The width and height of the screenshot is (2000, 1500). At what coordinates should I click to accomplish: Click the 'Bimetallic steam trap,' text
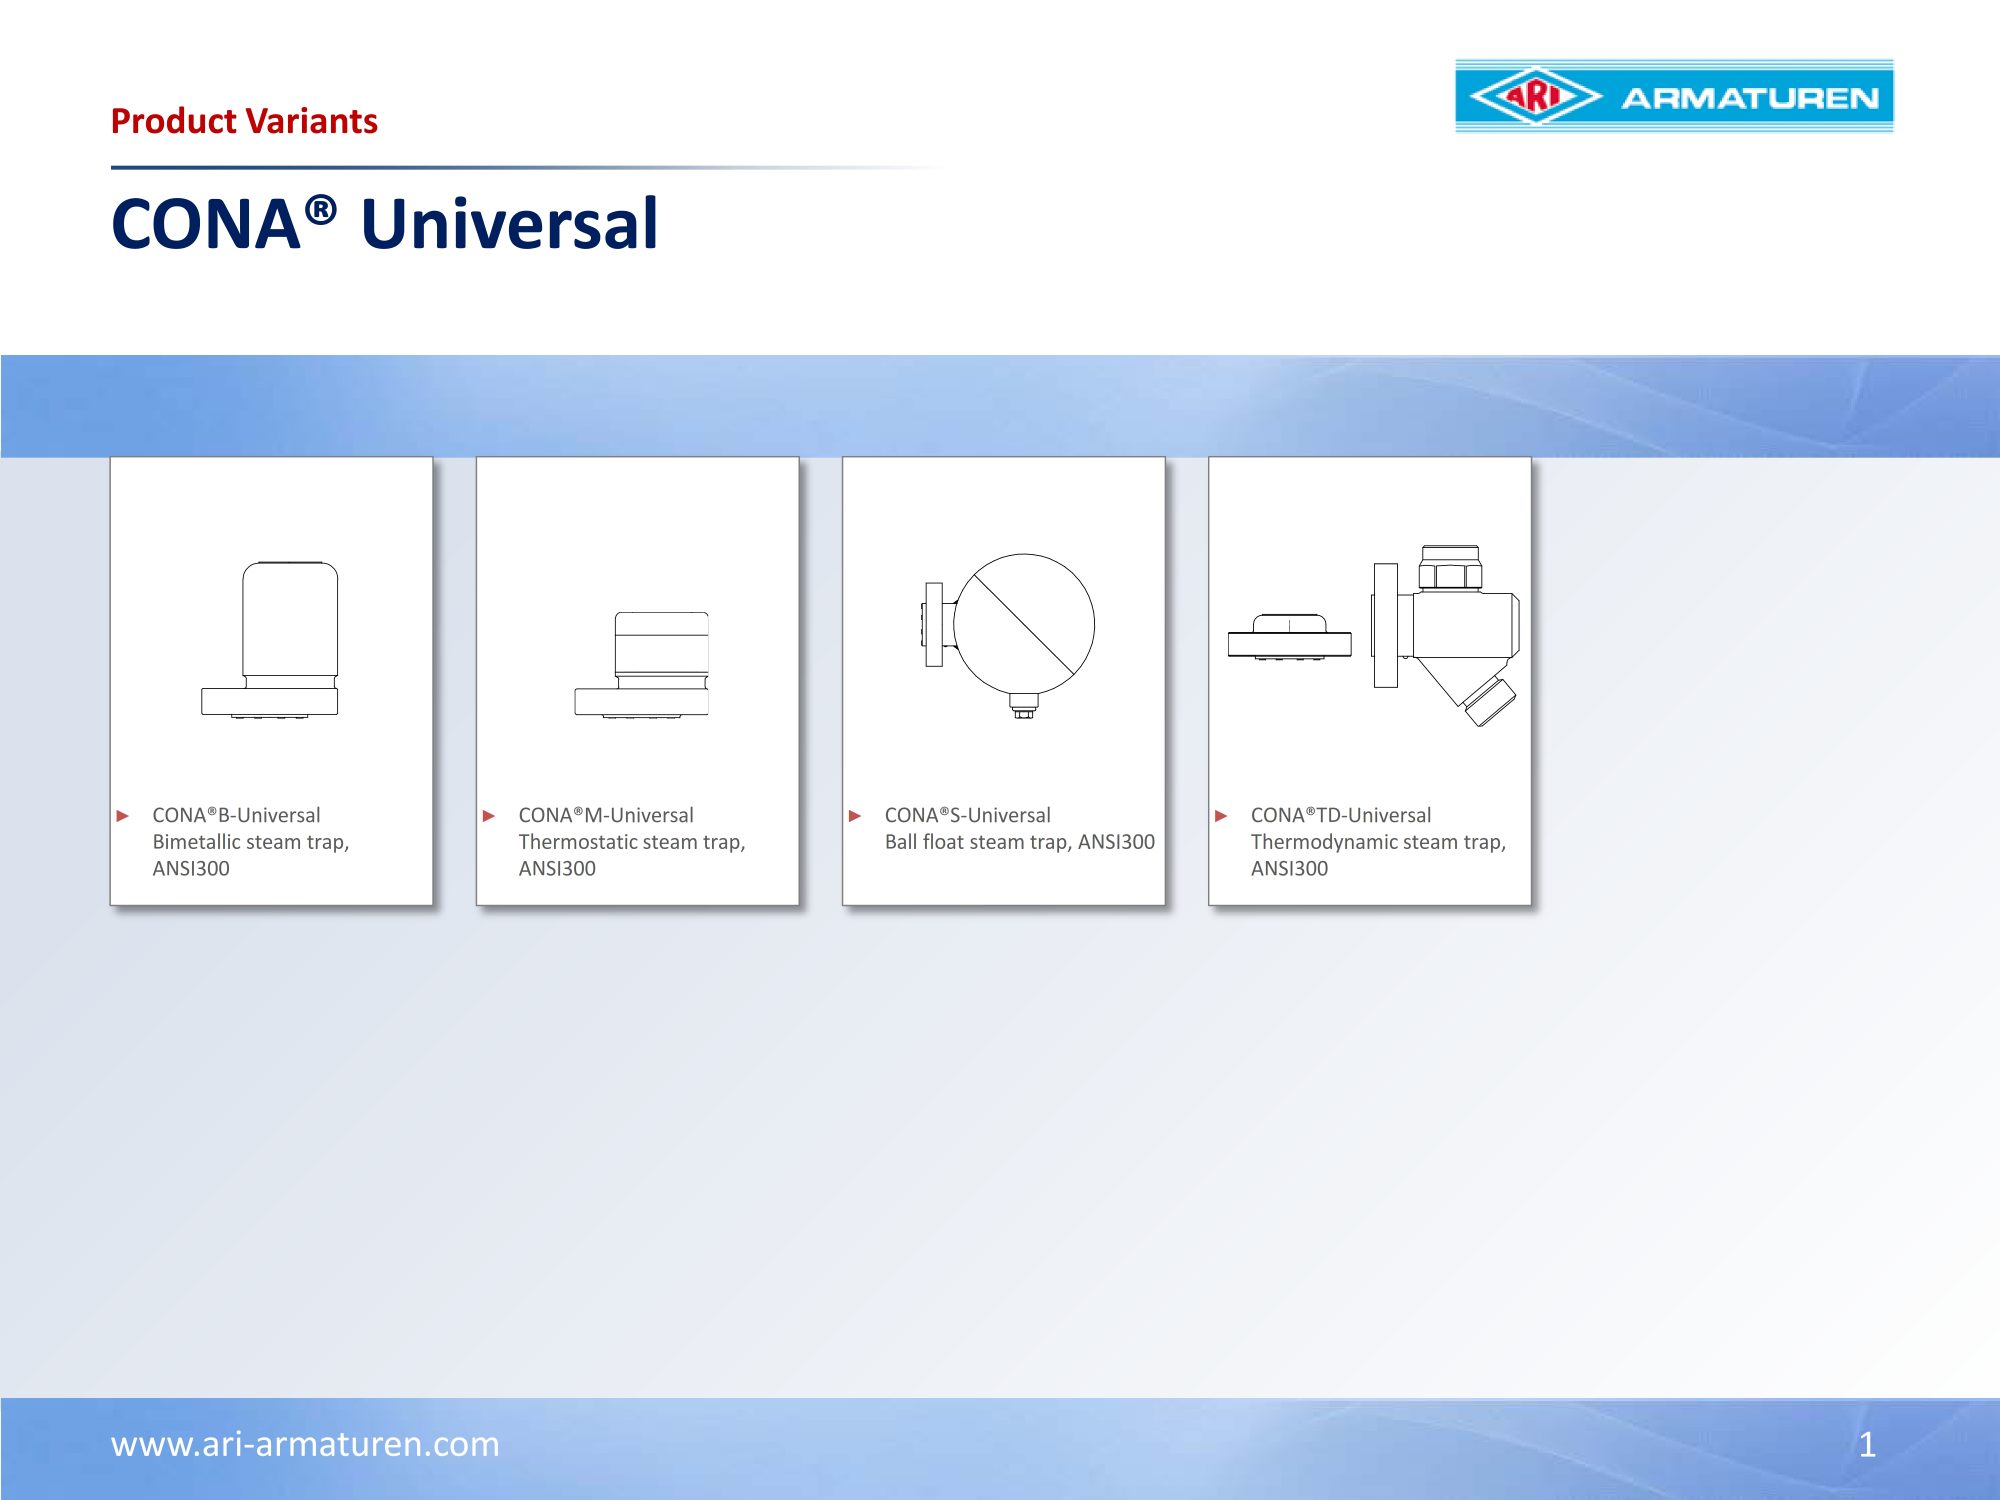point(251,842)
